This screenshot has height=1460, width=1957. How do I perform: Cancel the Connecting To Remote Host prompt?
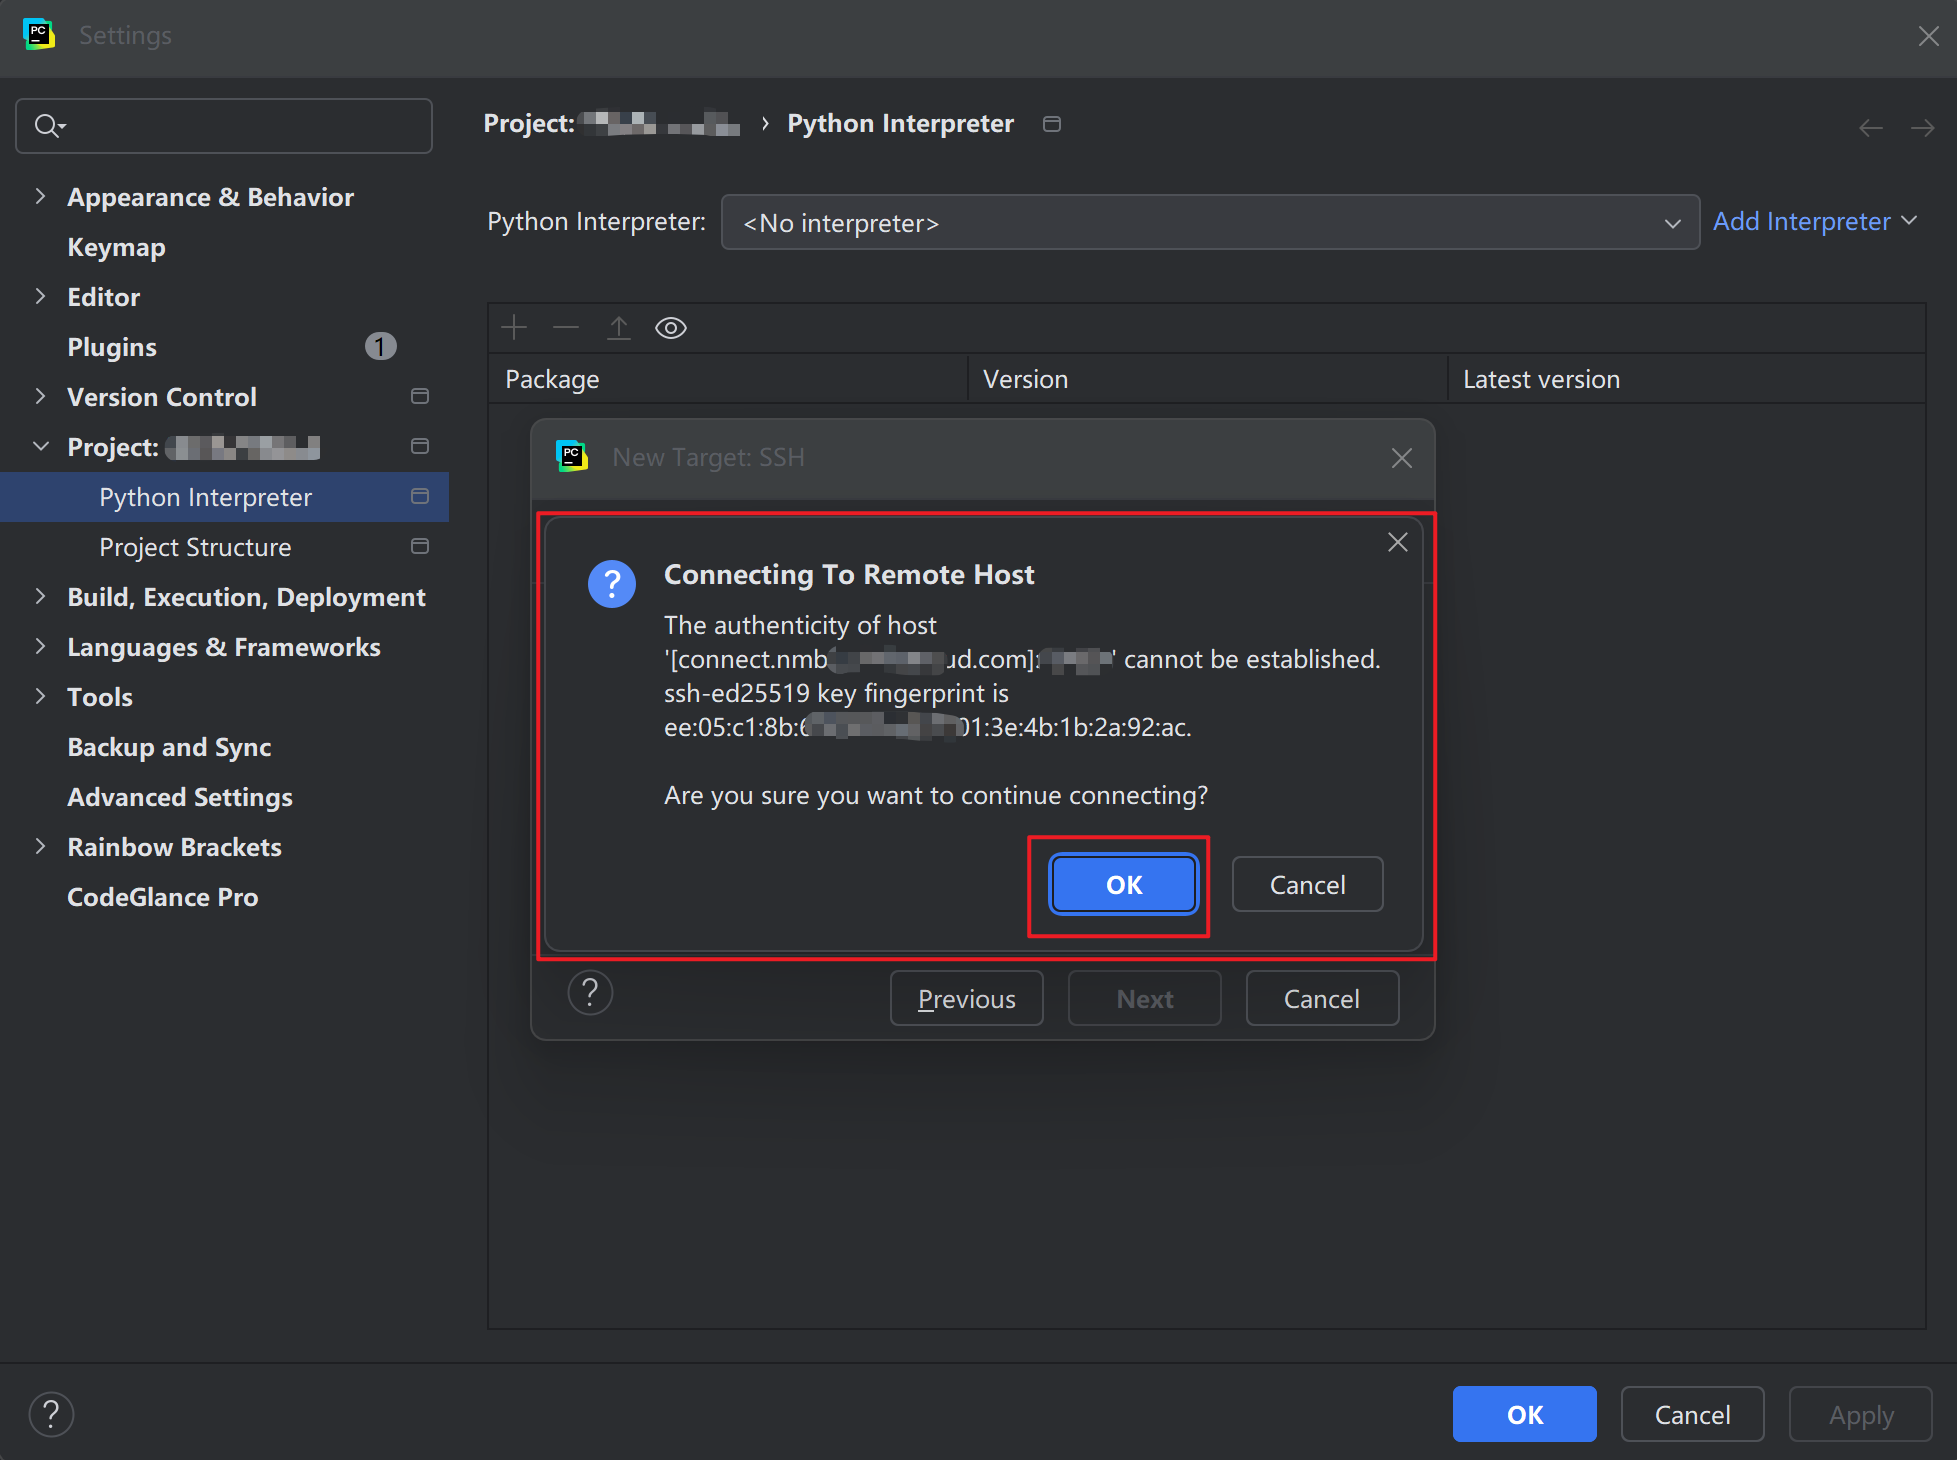click(1307, 884)
